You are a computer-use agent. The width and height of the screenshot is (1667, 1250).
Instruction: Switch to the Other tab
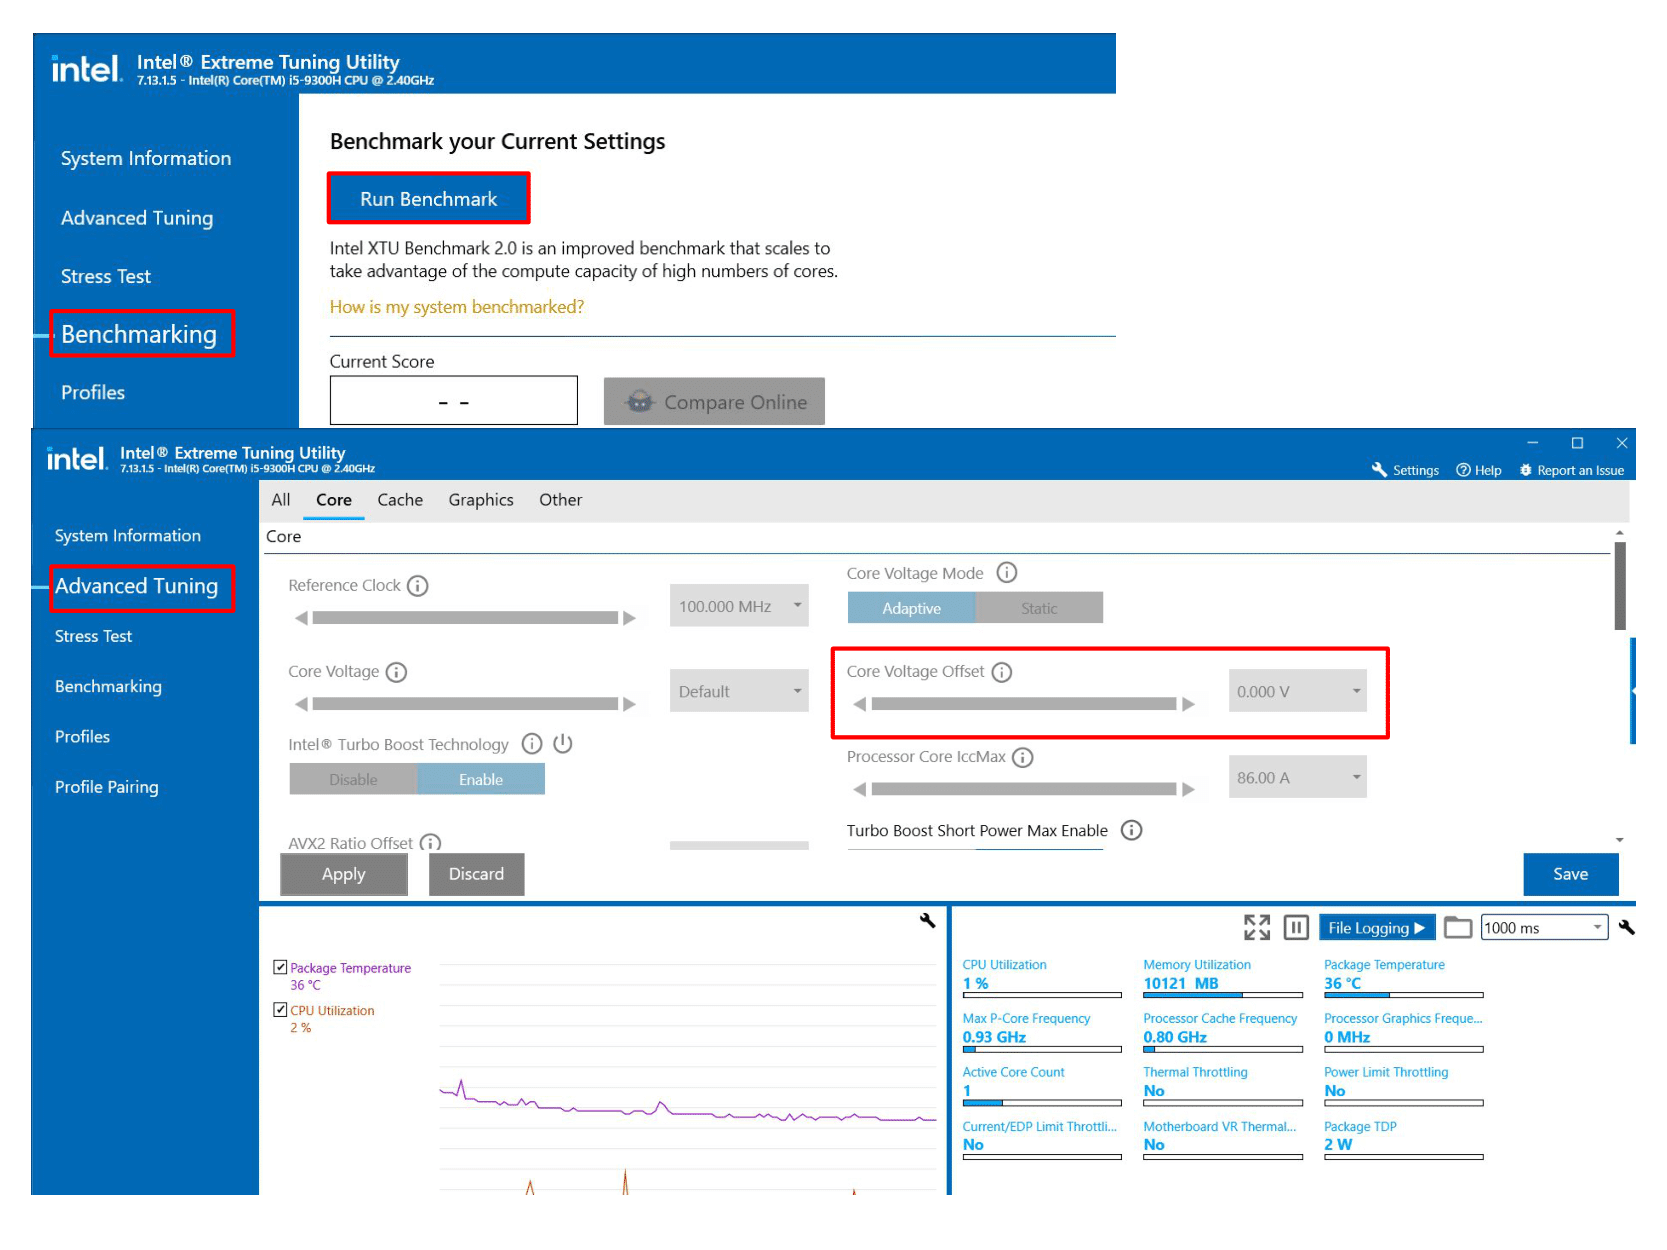[x=560, y=500]
